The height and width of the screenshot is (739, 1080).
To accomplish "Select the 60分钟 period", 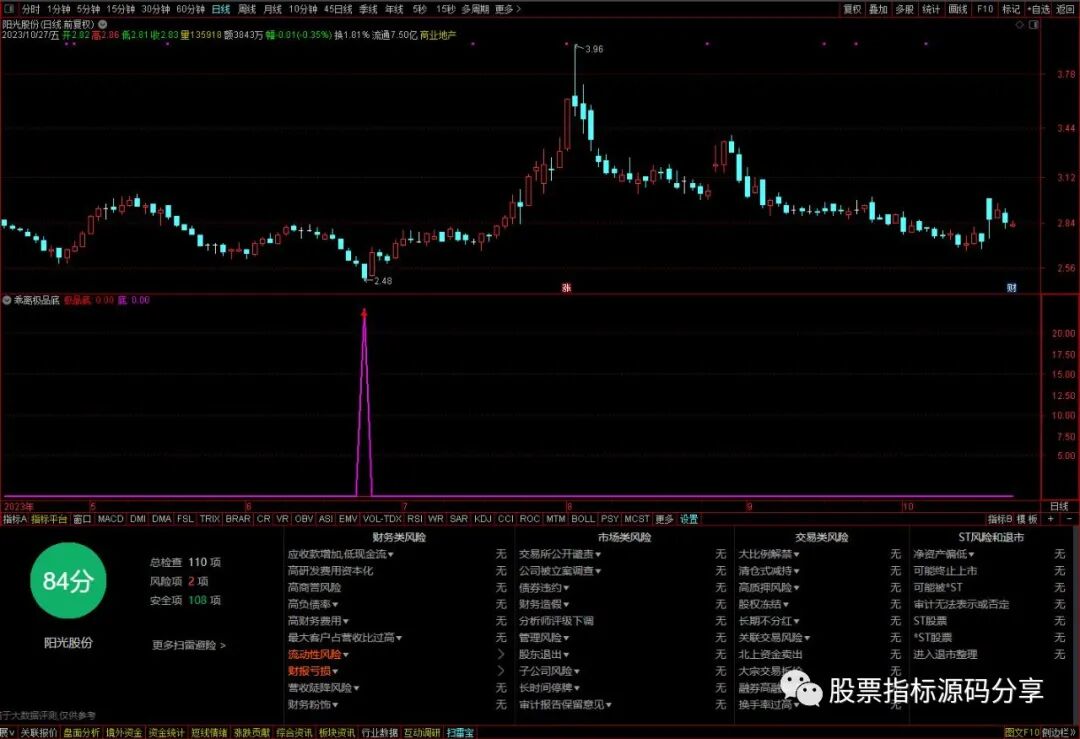I will [x=190, y=9].
